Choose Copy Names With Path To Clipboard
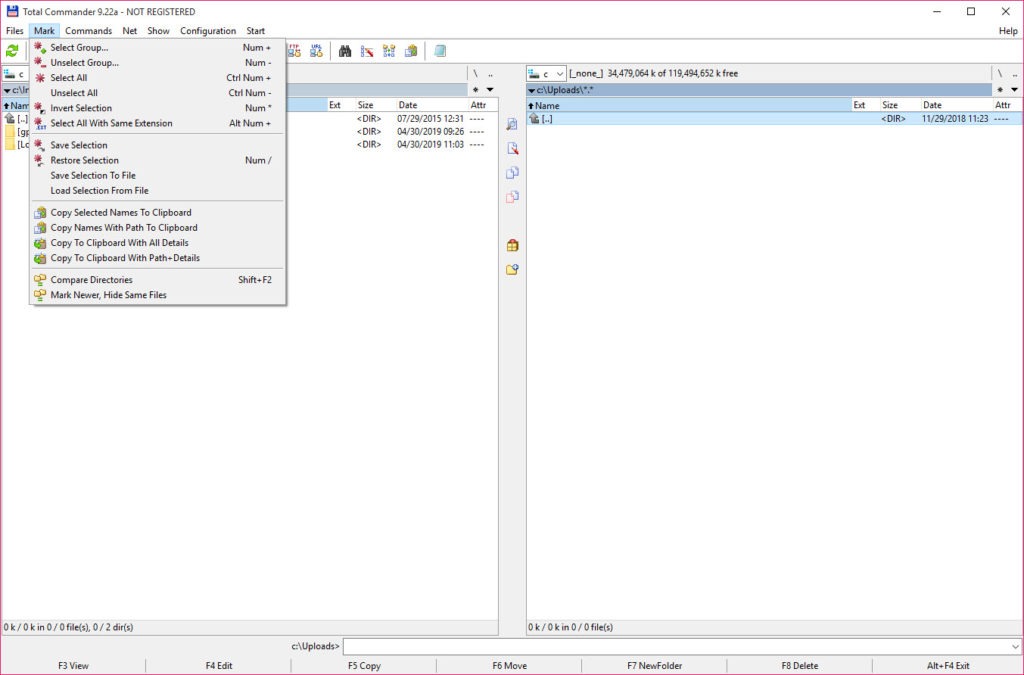 coord(157,227)
